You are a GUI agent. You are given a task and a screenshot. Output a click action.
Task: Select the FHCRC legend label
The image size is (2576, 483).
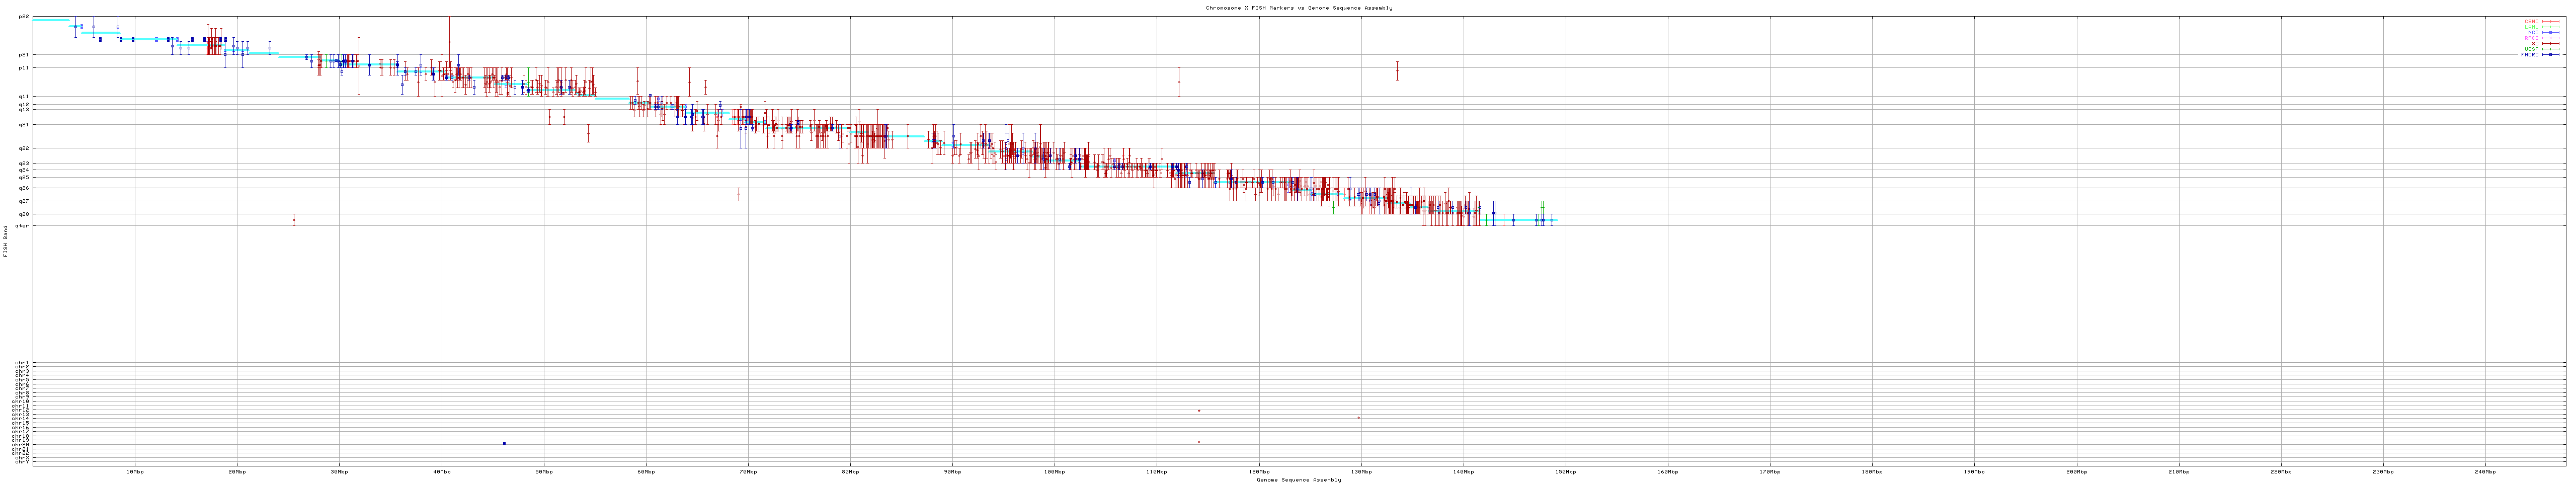point(2529,55)
